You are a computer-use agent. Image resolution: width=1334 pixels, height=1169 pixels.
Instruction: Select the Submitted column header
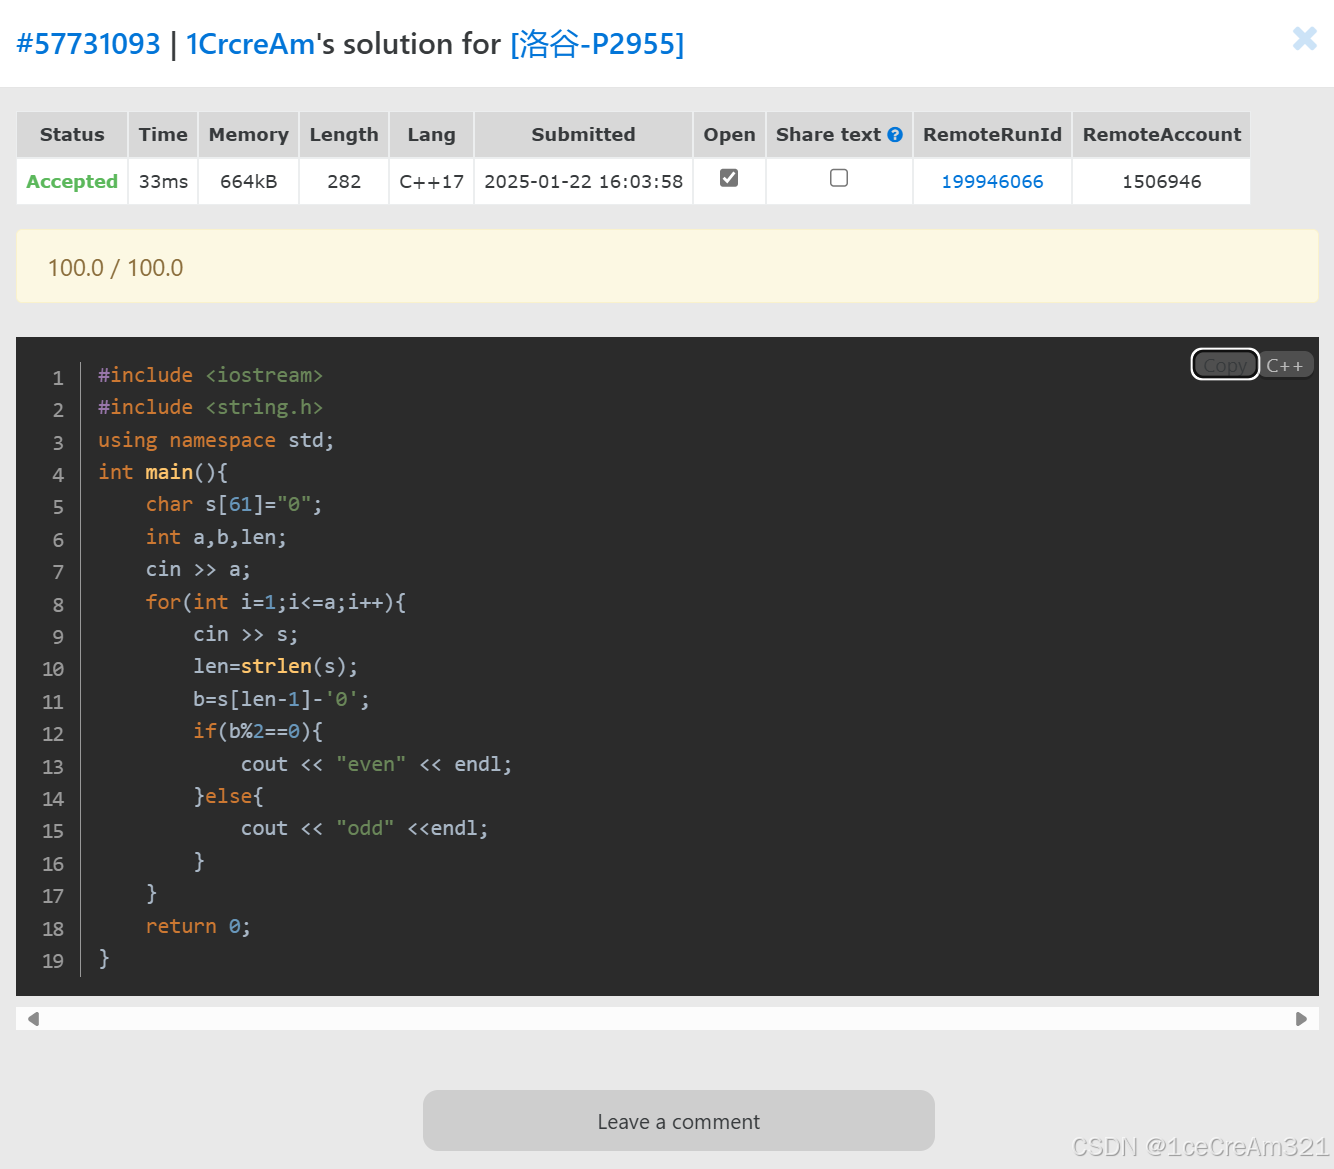pos(583,134)
